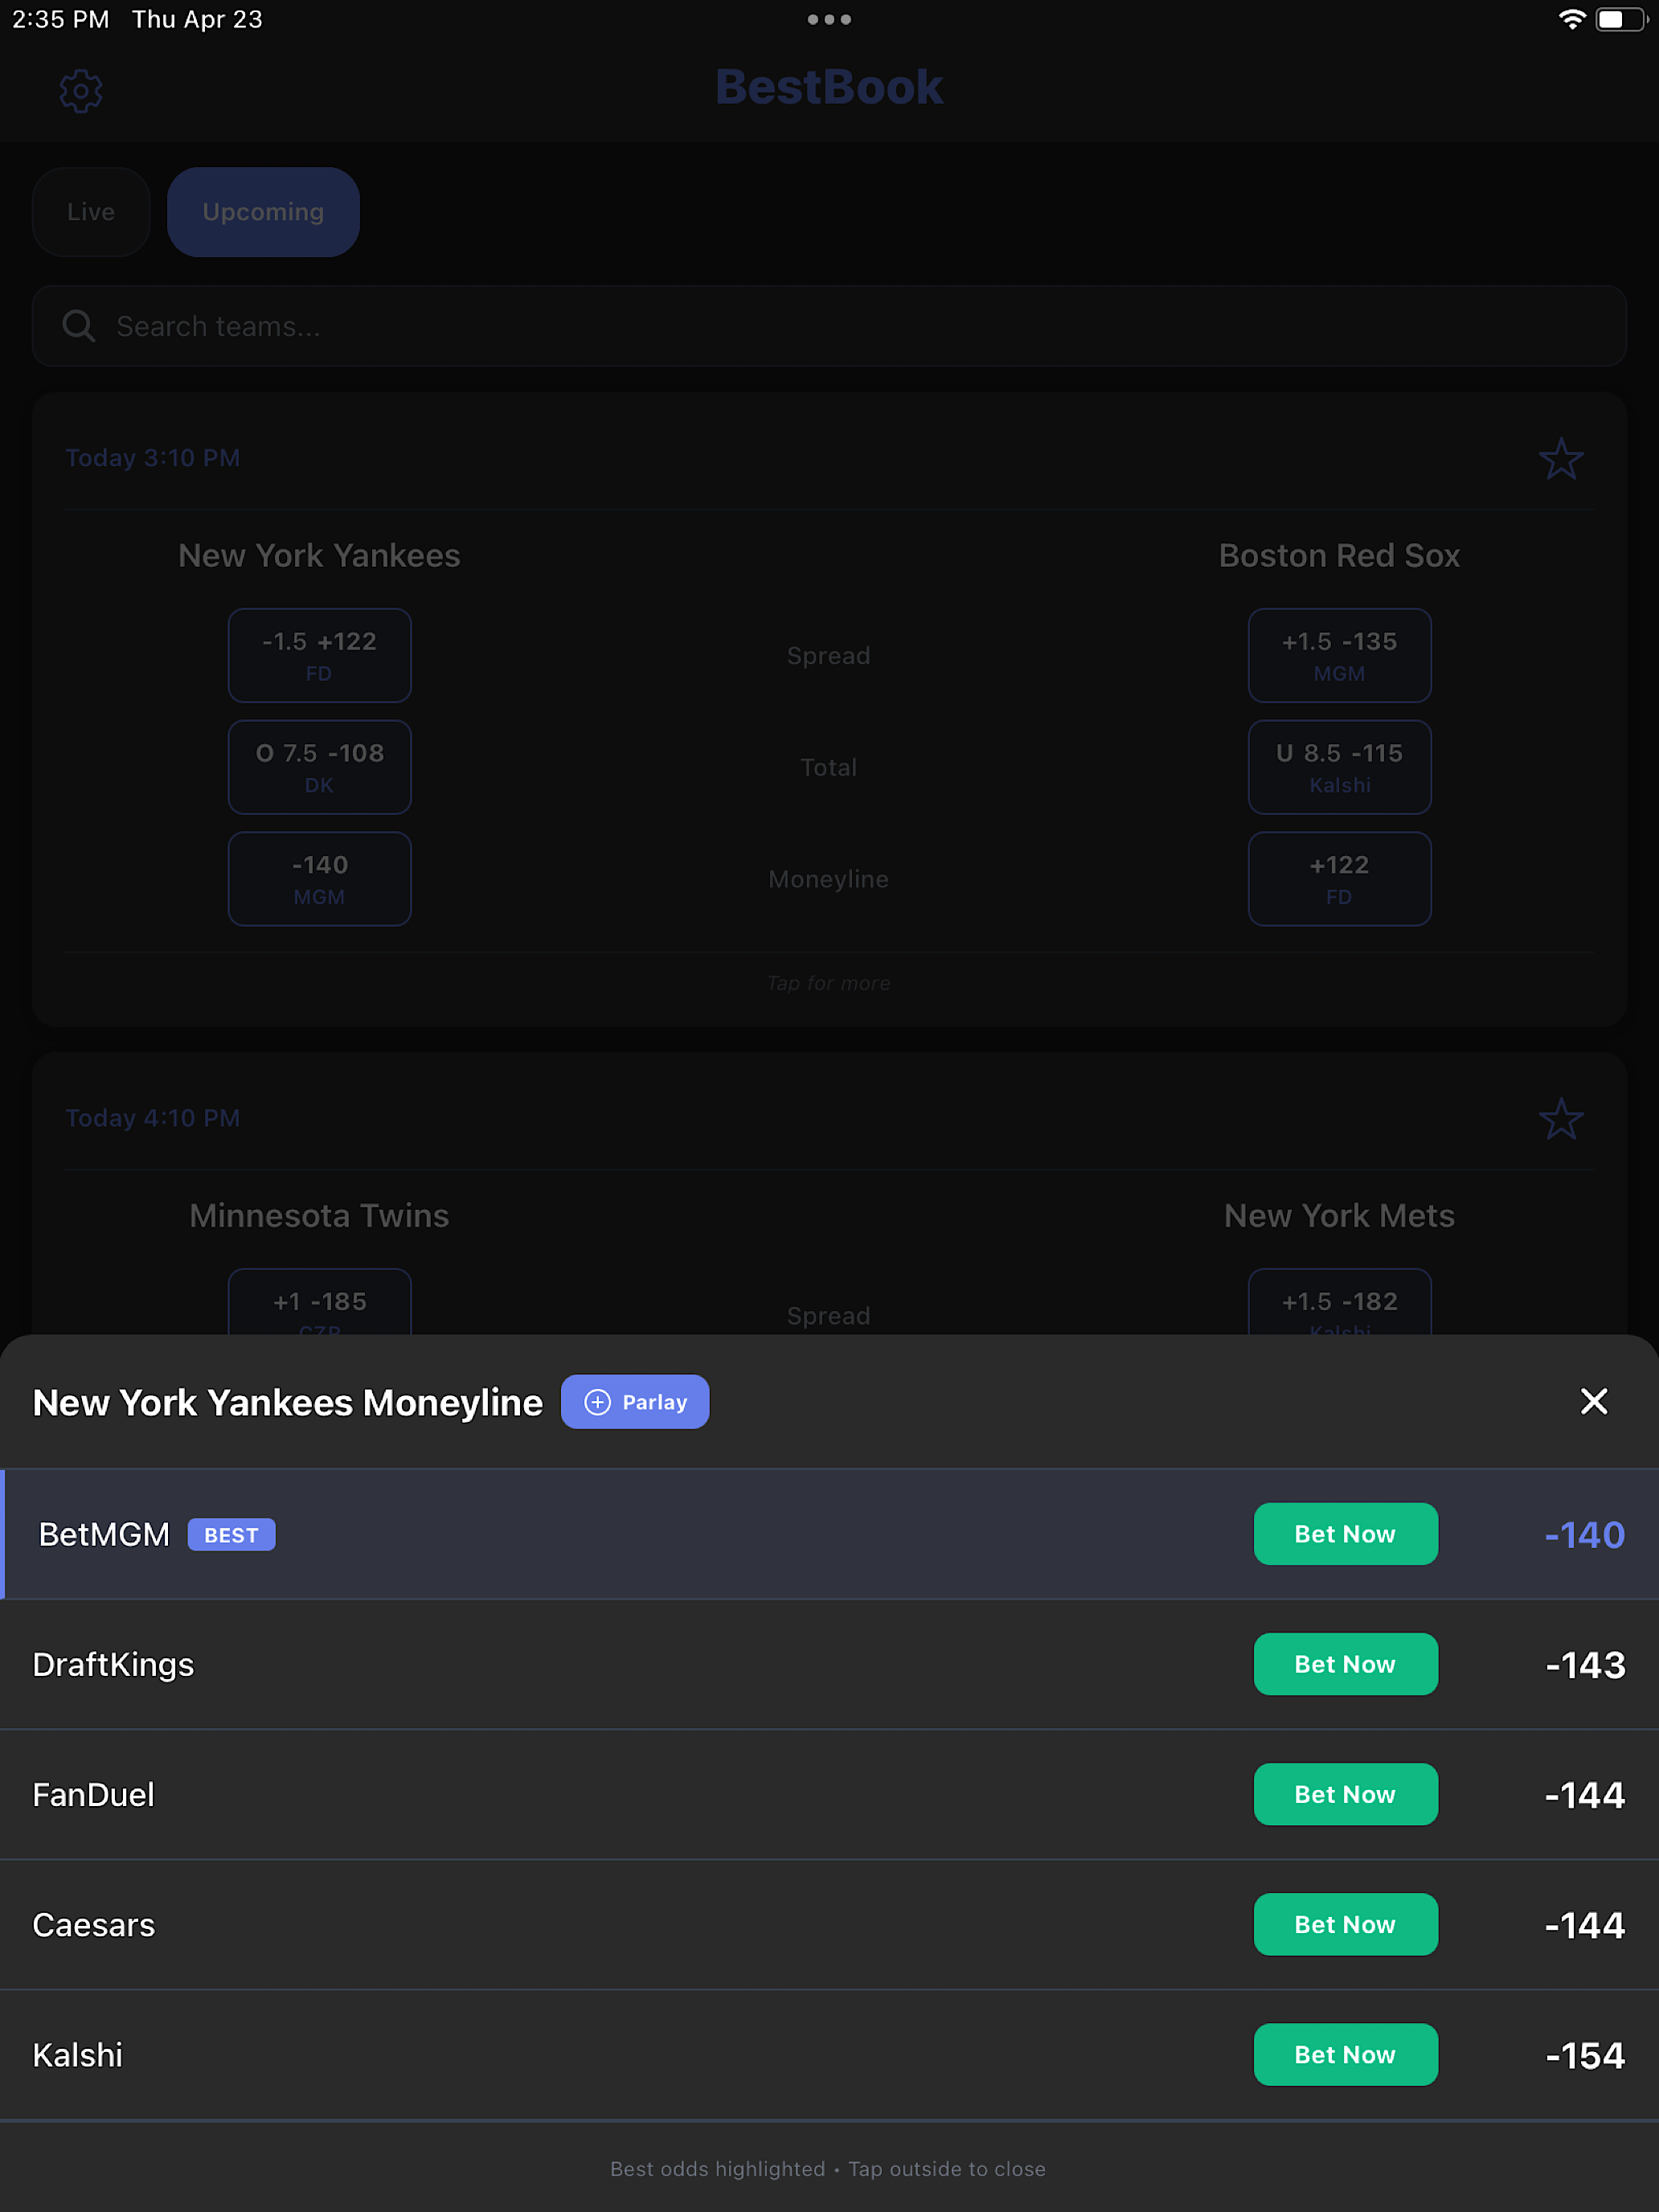
Task: Tap the DraftKings sportsbook name
Action: 113,1665
